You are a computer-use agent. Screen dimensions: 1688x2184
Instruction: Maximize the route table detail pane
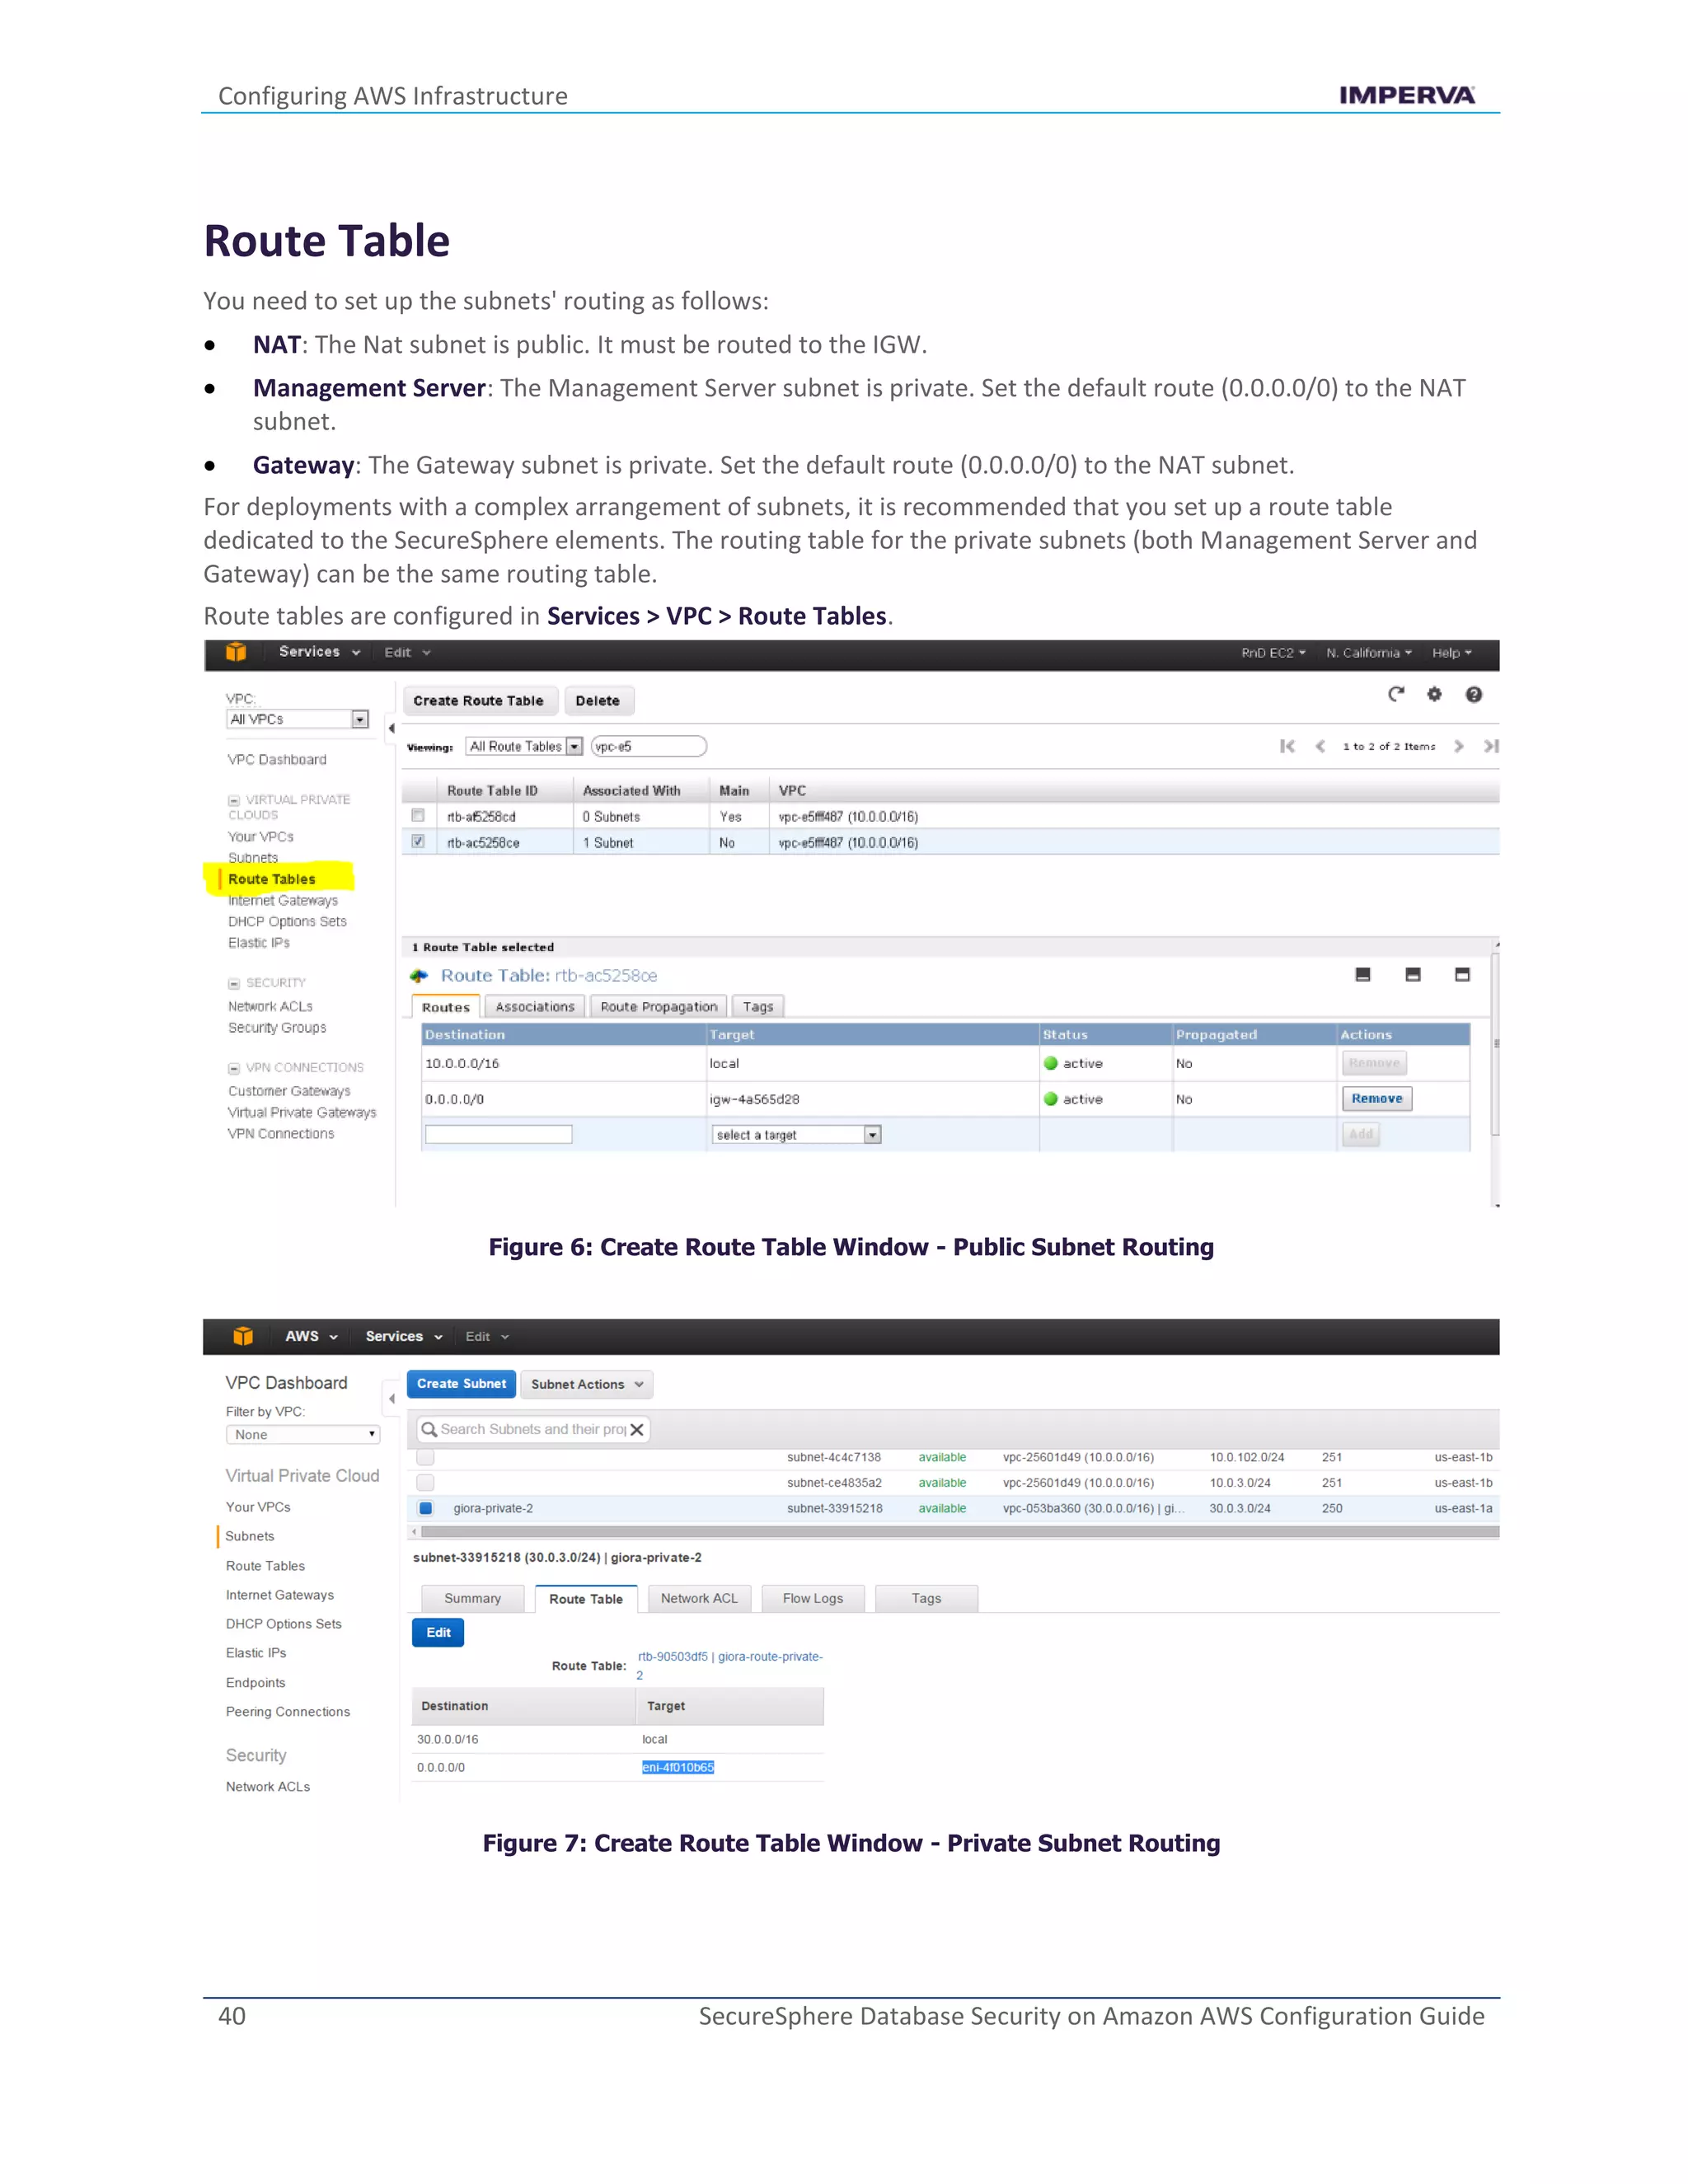click(1462, 974)
